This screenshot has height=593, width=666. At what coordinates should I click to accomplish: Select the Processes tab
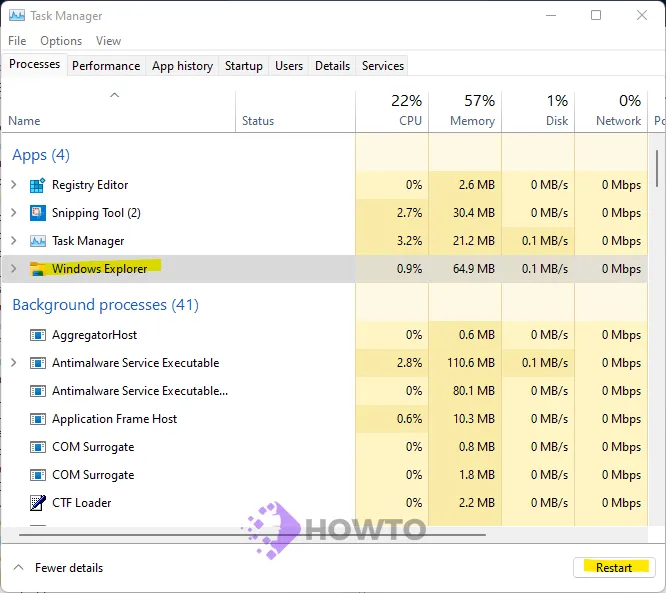34,64
